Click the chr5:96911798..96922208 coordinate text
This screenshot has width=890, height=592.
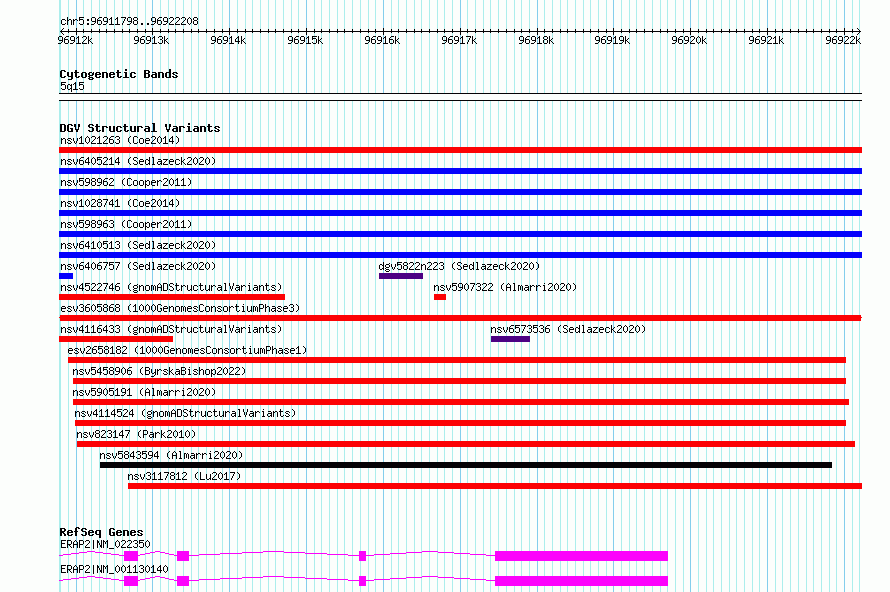click(129, 22)
